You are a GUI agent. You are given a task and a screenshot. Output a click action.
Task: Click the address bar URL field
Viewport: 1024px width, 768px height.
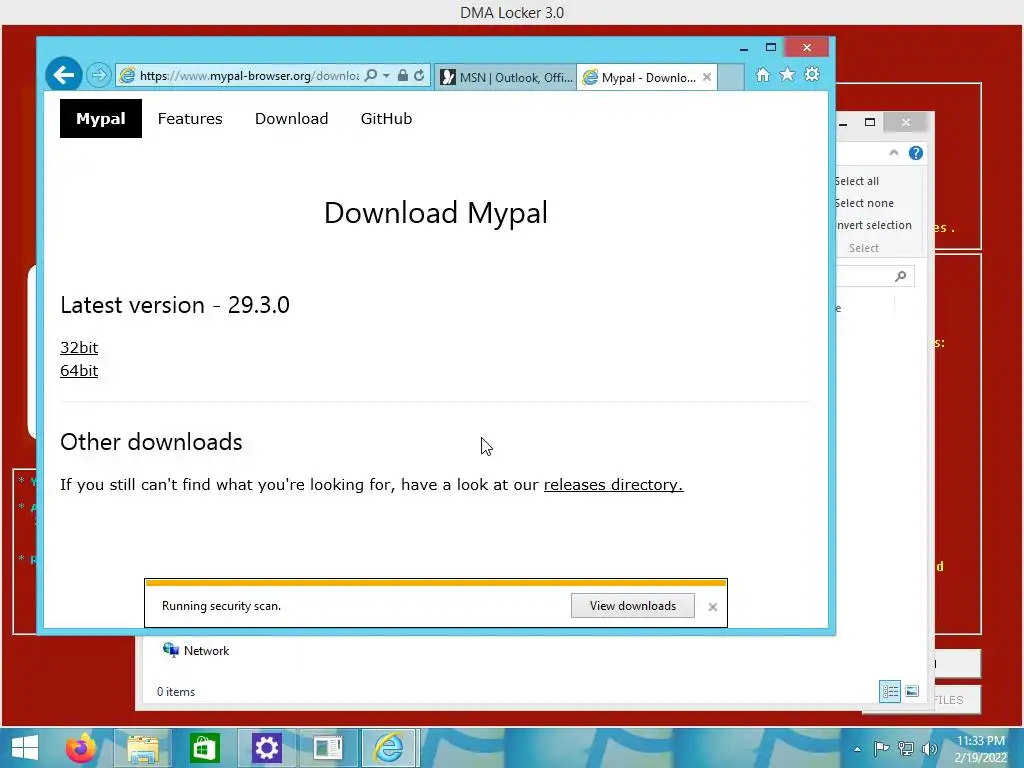pyautogui.click(x=249, y=76)
